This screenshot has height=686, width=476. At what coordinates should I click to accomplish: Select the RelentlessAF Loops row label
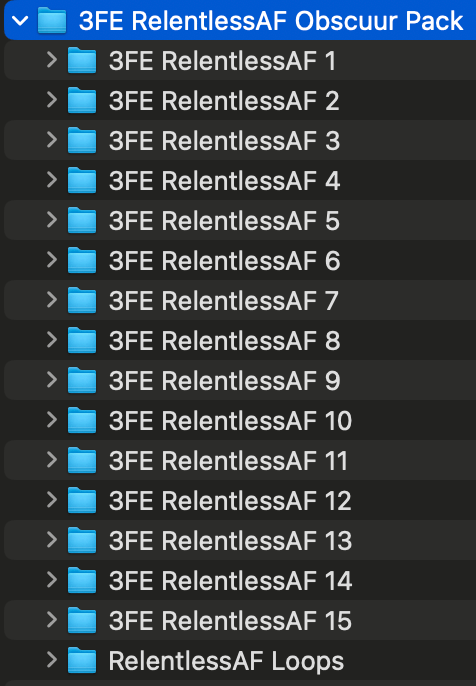pos(226,661)
